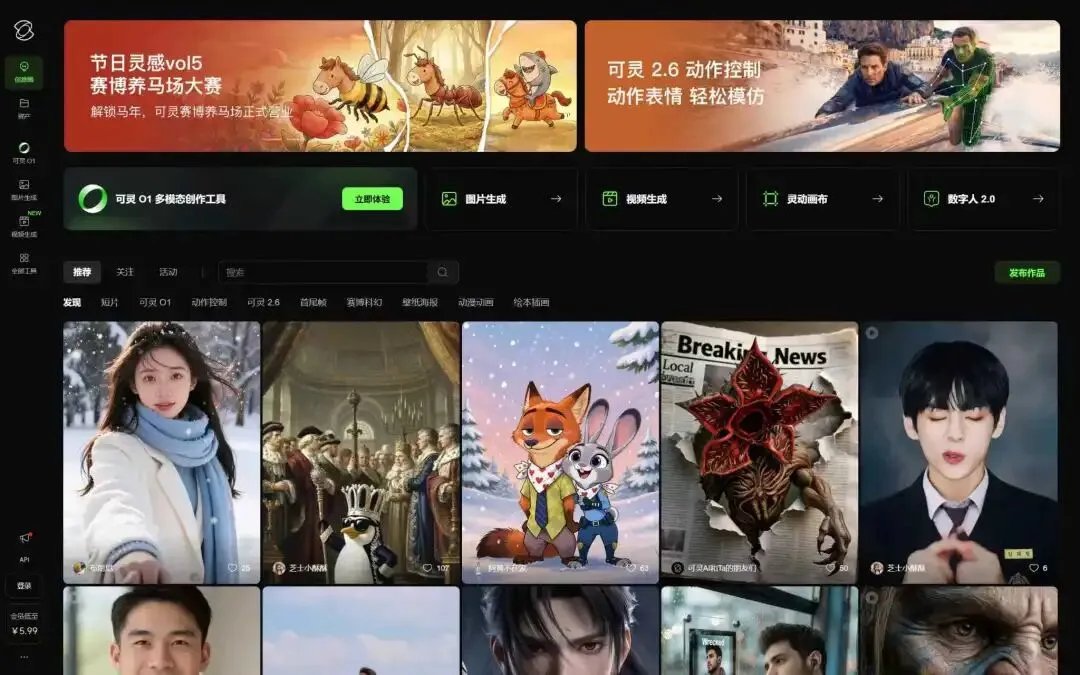The image size is (1080, 675).
Task: Select the 发现 category filter
Action: coord(72,302)
